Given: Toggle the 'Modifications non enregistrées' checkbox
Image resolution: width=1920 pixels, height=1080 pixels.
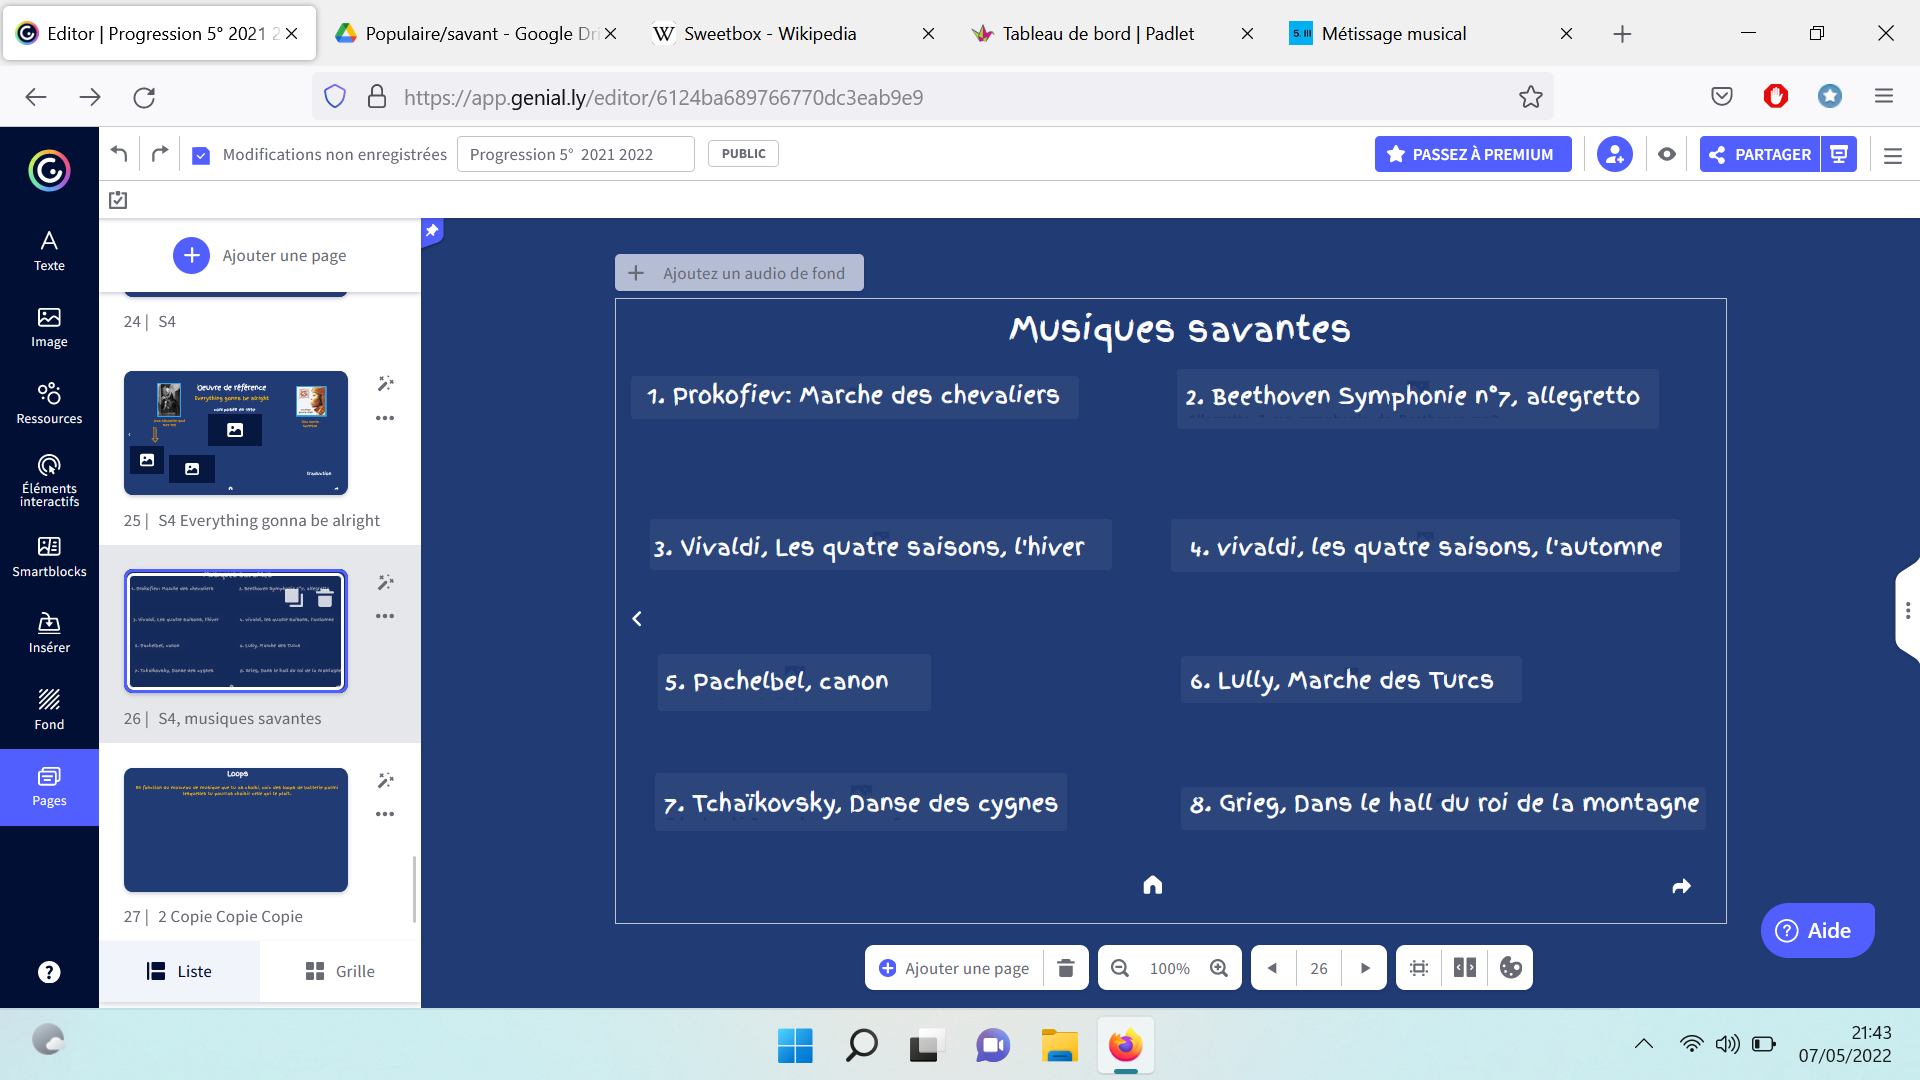Looking at the screenshot, I should (x=202, y=154).
